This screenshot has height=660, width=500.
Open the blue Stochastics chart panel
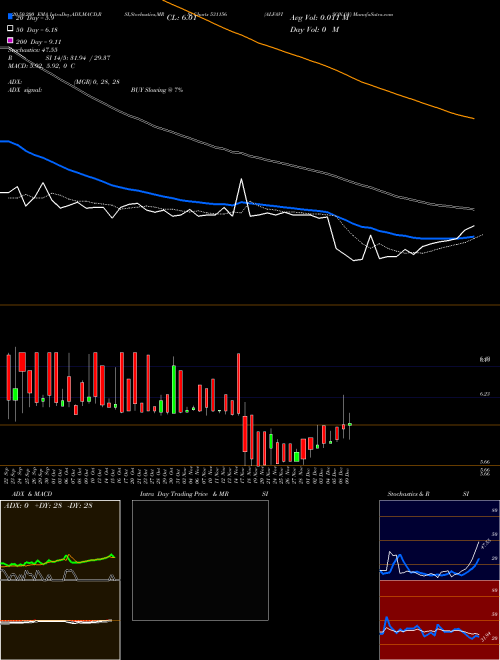440,540
